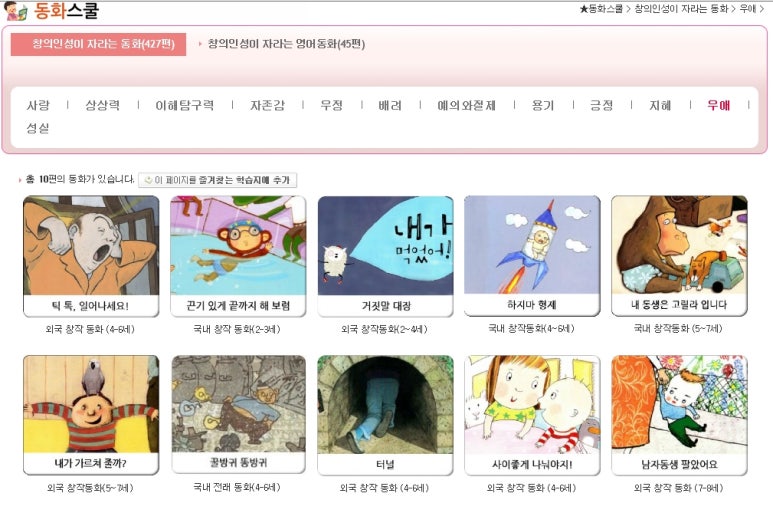
Task: Open the 창의인성이 자라는 동화(427편) tab
Action: coord(99,44)
